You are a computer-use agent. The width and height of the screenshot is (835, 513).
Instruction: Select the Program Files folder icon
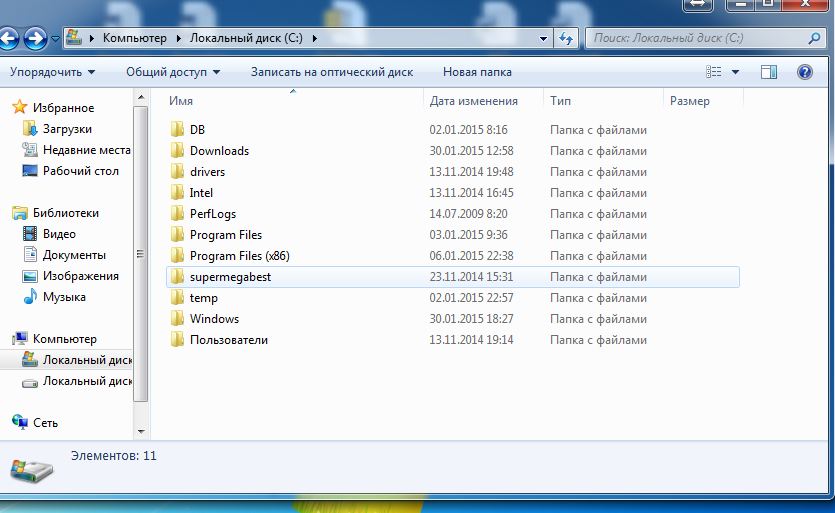[x=177, y=235]
